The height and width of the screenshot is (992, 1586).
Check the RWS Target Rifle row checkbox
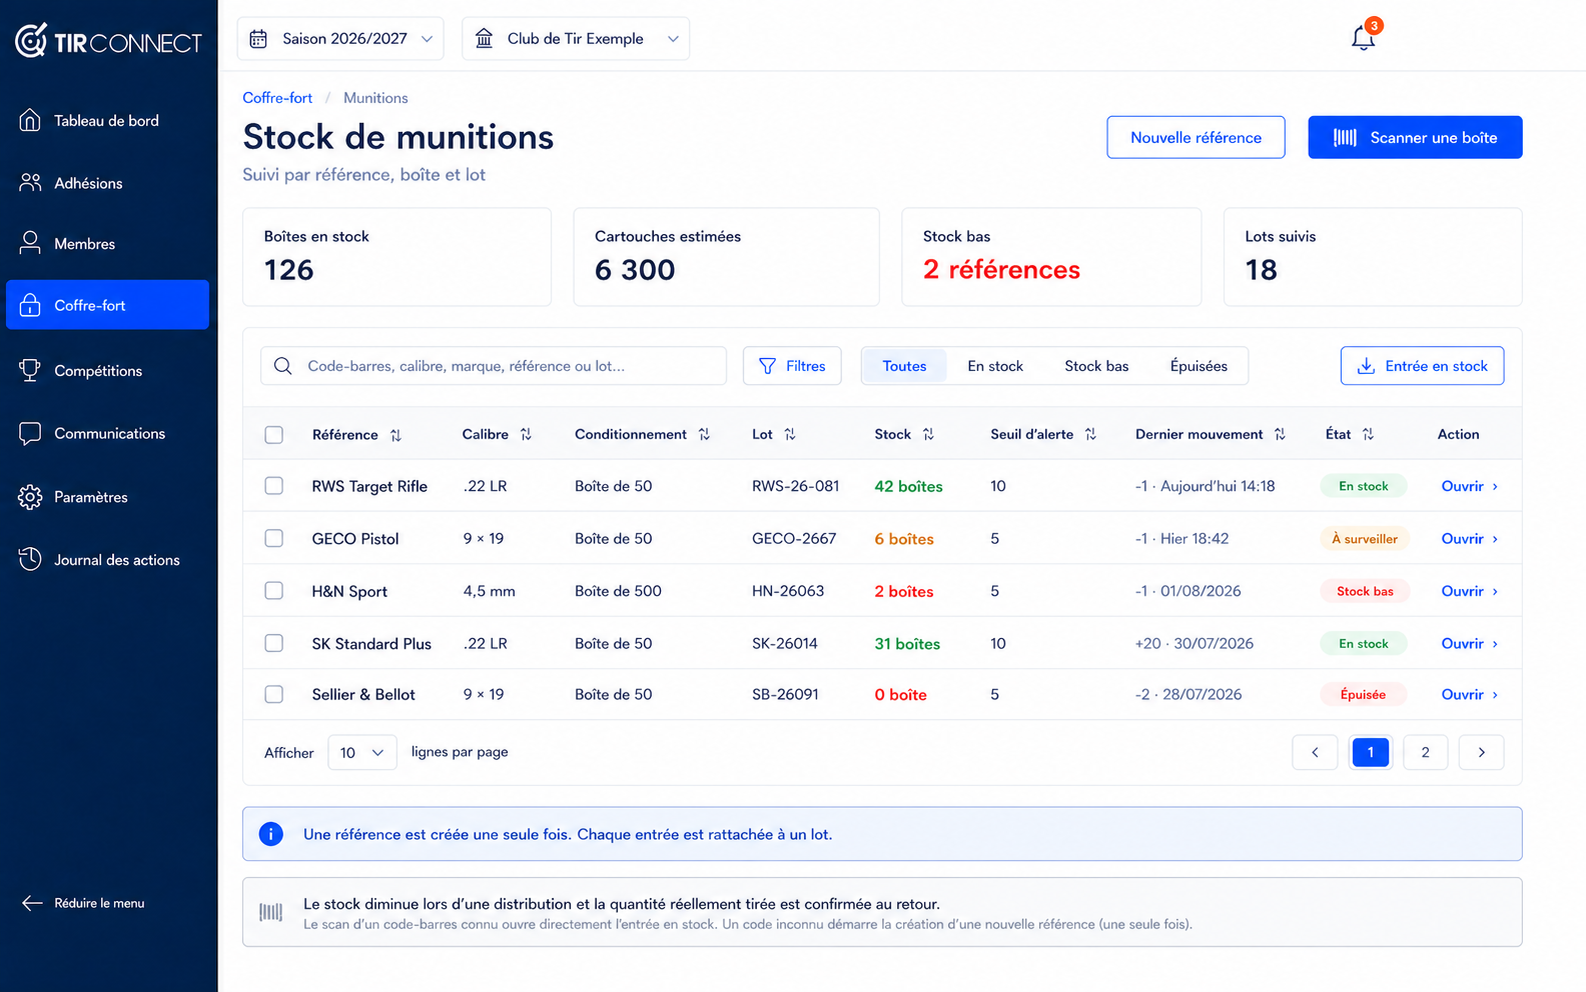click(274, 486)
